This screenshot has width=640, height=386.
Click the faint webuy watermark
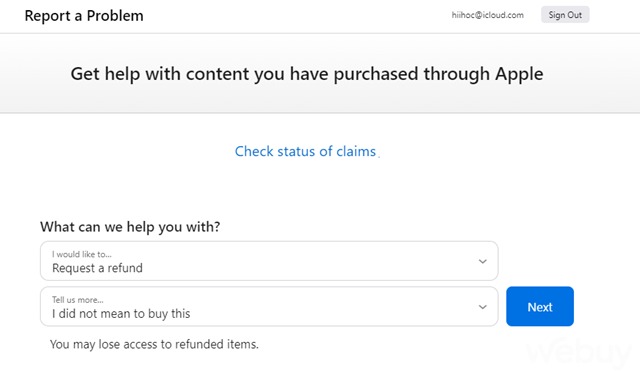coord(580,352)
